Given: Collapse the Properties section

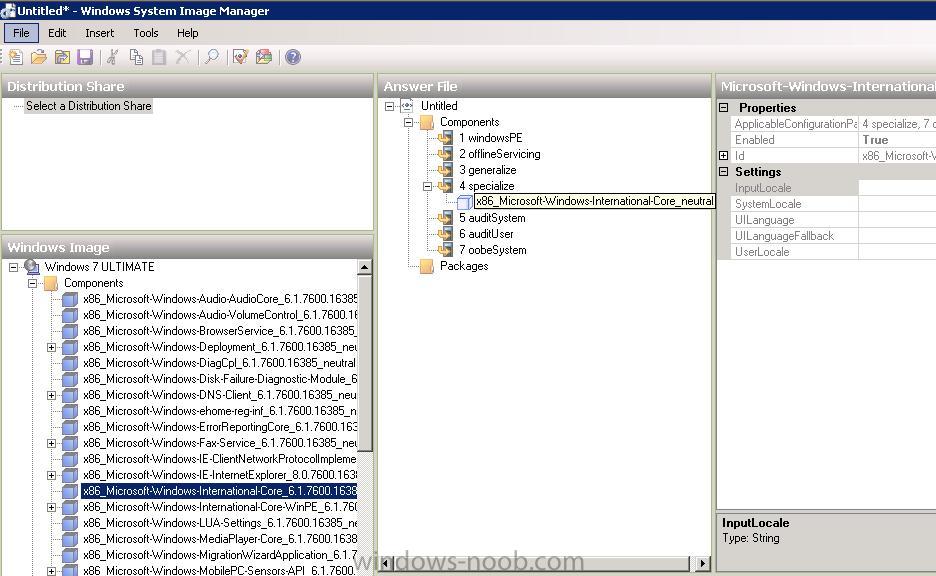Looking at the screenshot, I should point(723,107).
